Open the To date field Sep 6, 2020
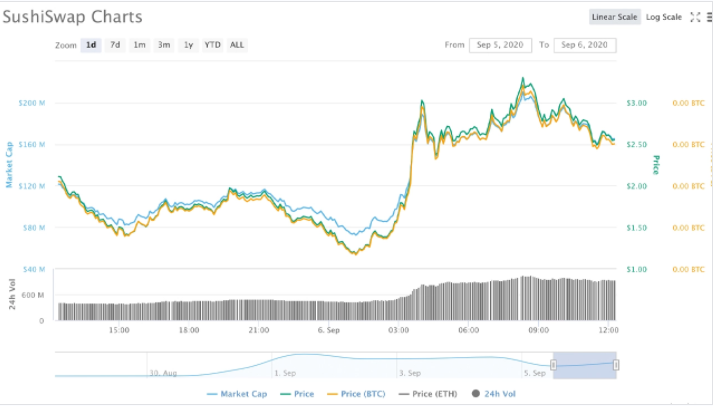The height and width of the screenshot is (406, 713). 585,45
